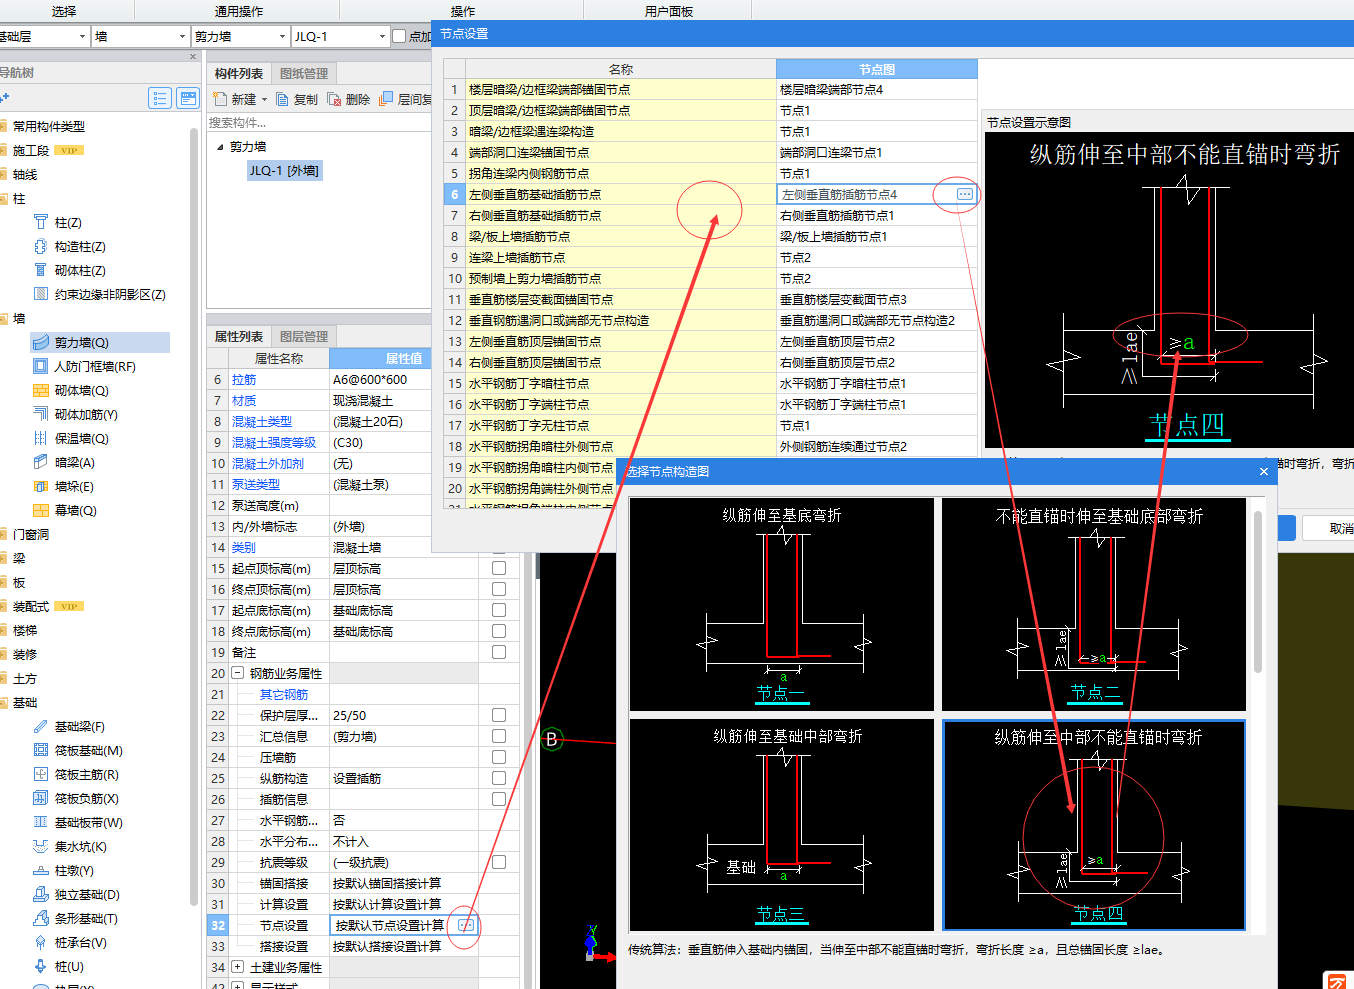
Task: Switch navigation tree to list view icon
Action: (160, 98)
